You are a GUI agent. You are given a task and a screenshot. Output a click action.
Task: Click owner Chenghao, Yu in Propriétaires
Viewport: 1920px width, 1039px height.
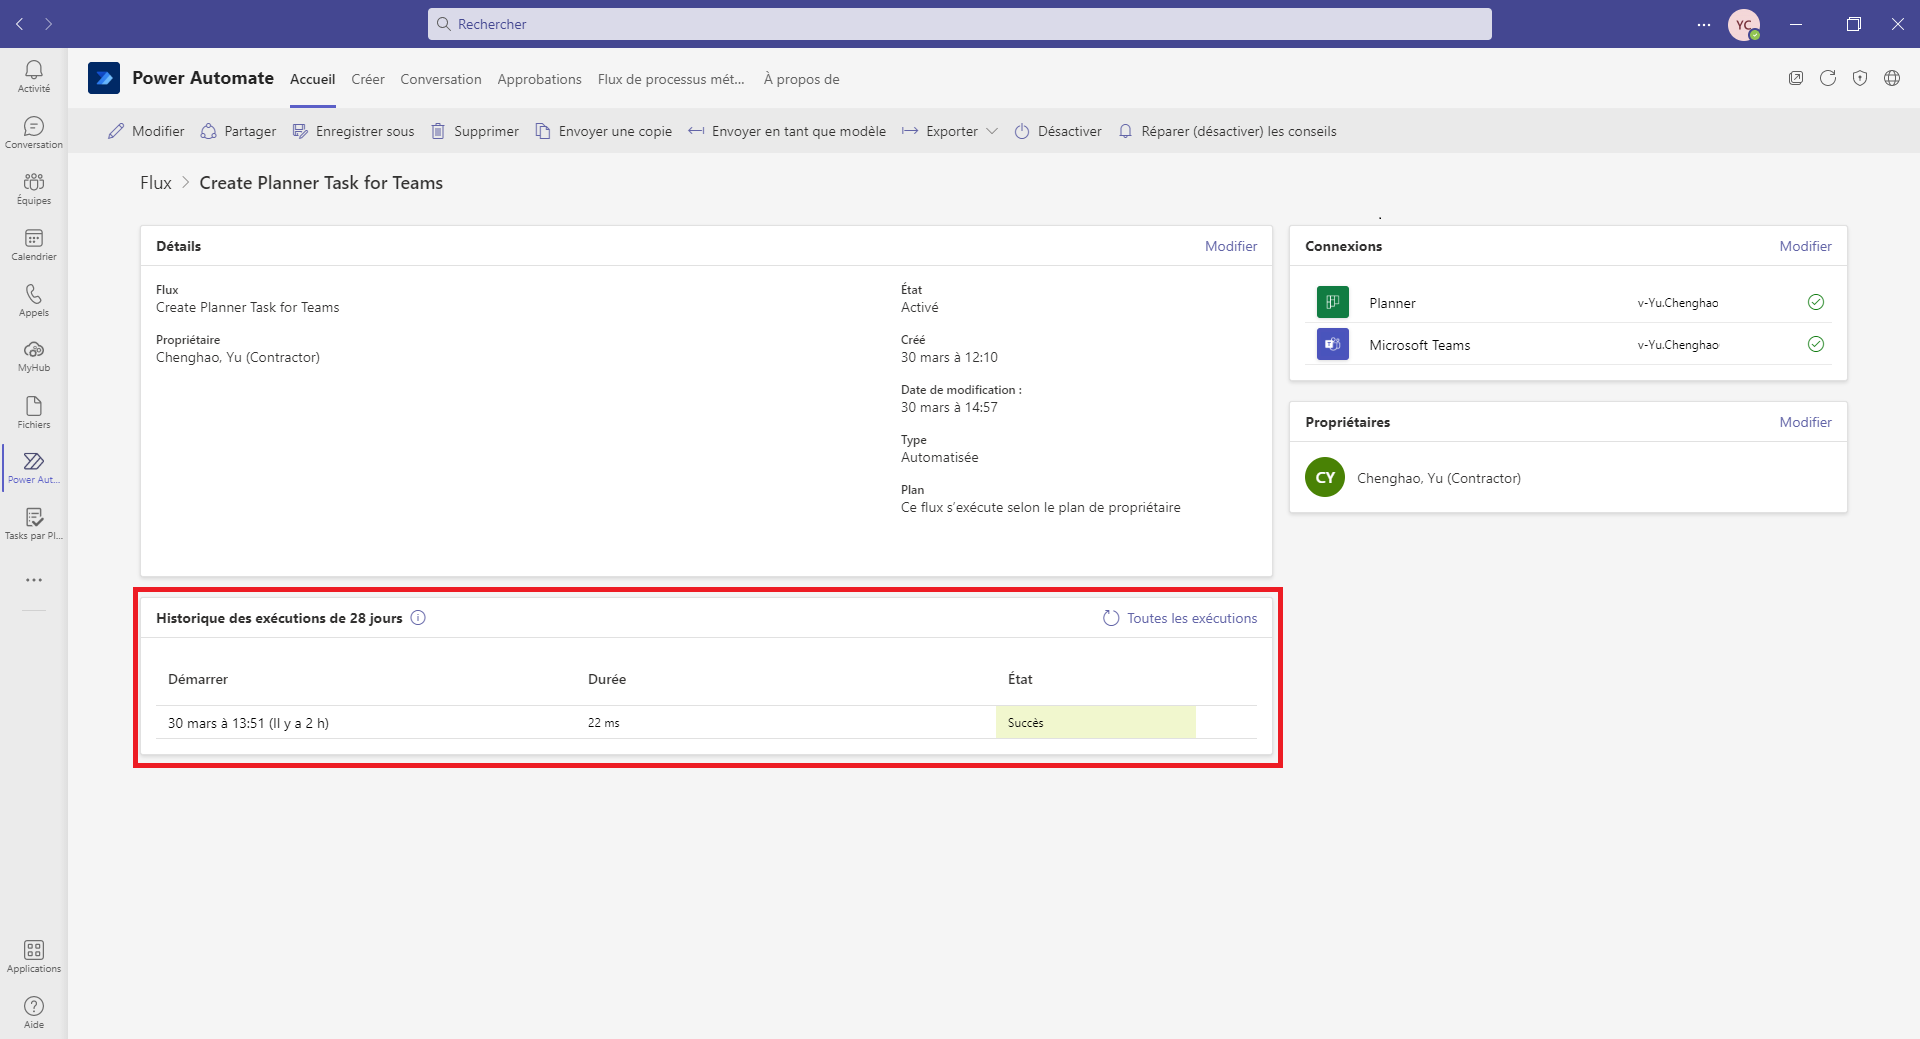coord(1439,478)
